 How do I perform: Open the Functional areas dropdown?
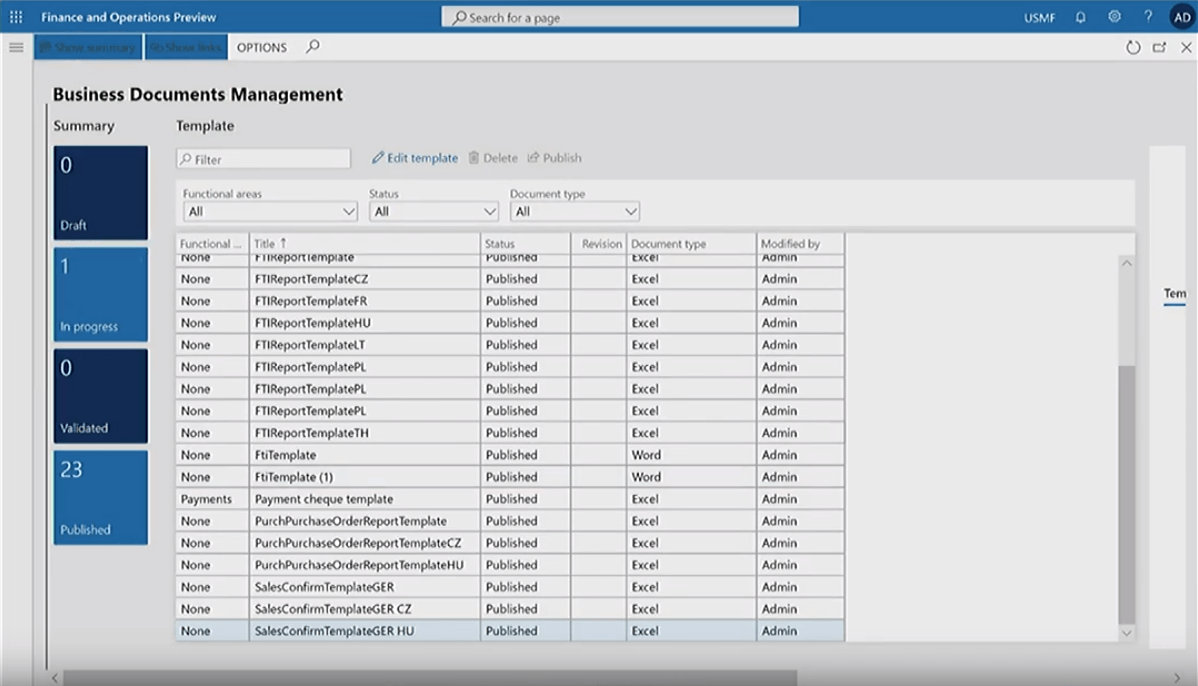(x=349, y=211)
